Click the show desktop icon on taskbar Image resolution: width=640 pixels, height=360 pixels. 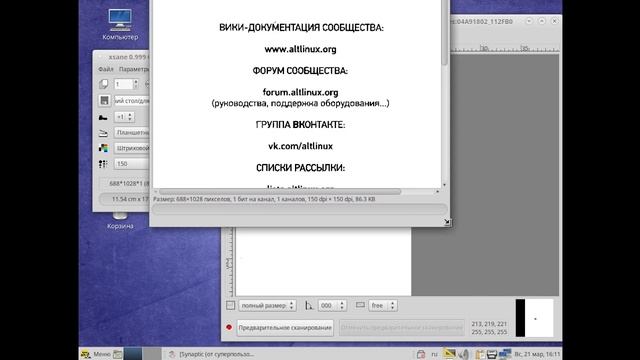coord(118,354)
